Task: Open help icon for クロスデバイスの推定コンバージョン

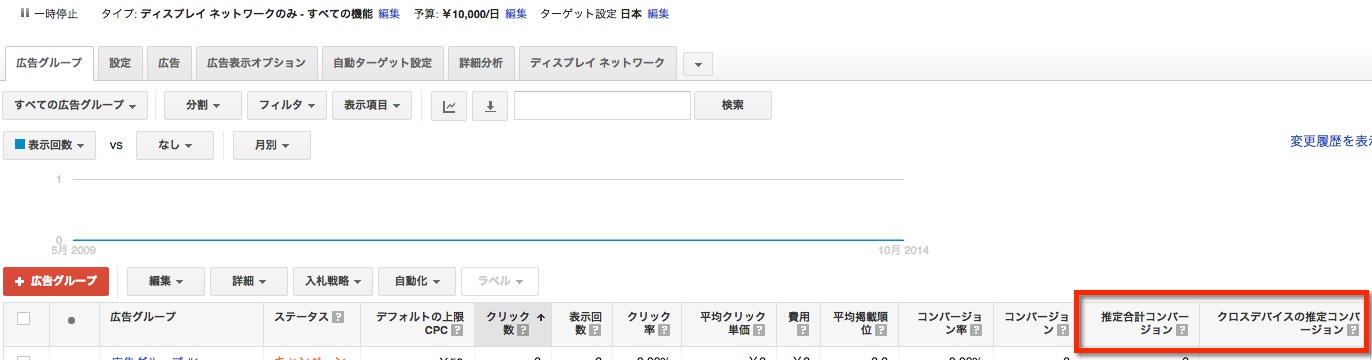Action: 1353,330
